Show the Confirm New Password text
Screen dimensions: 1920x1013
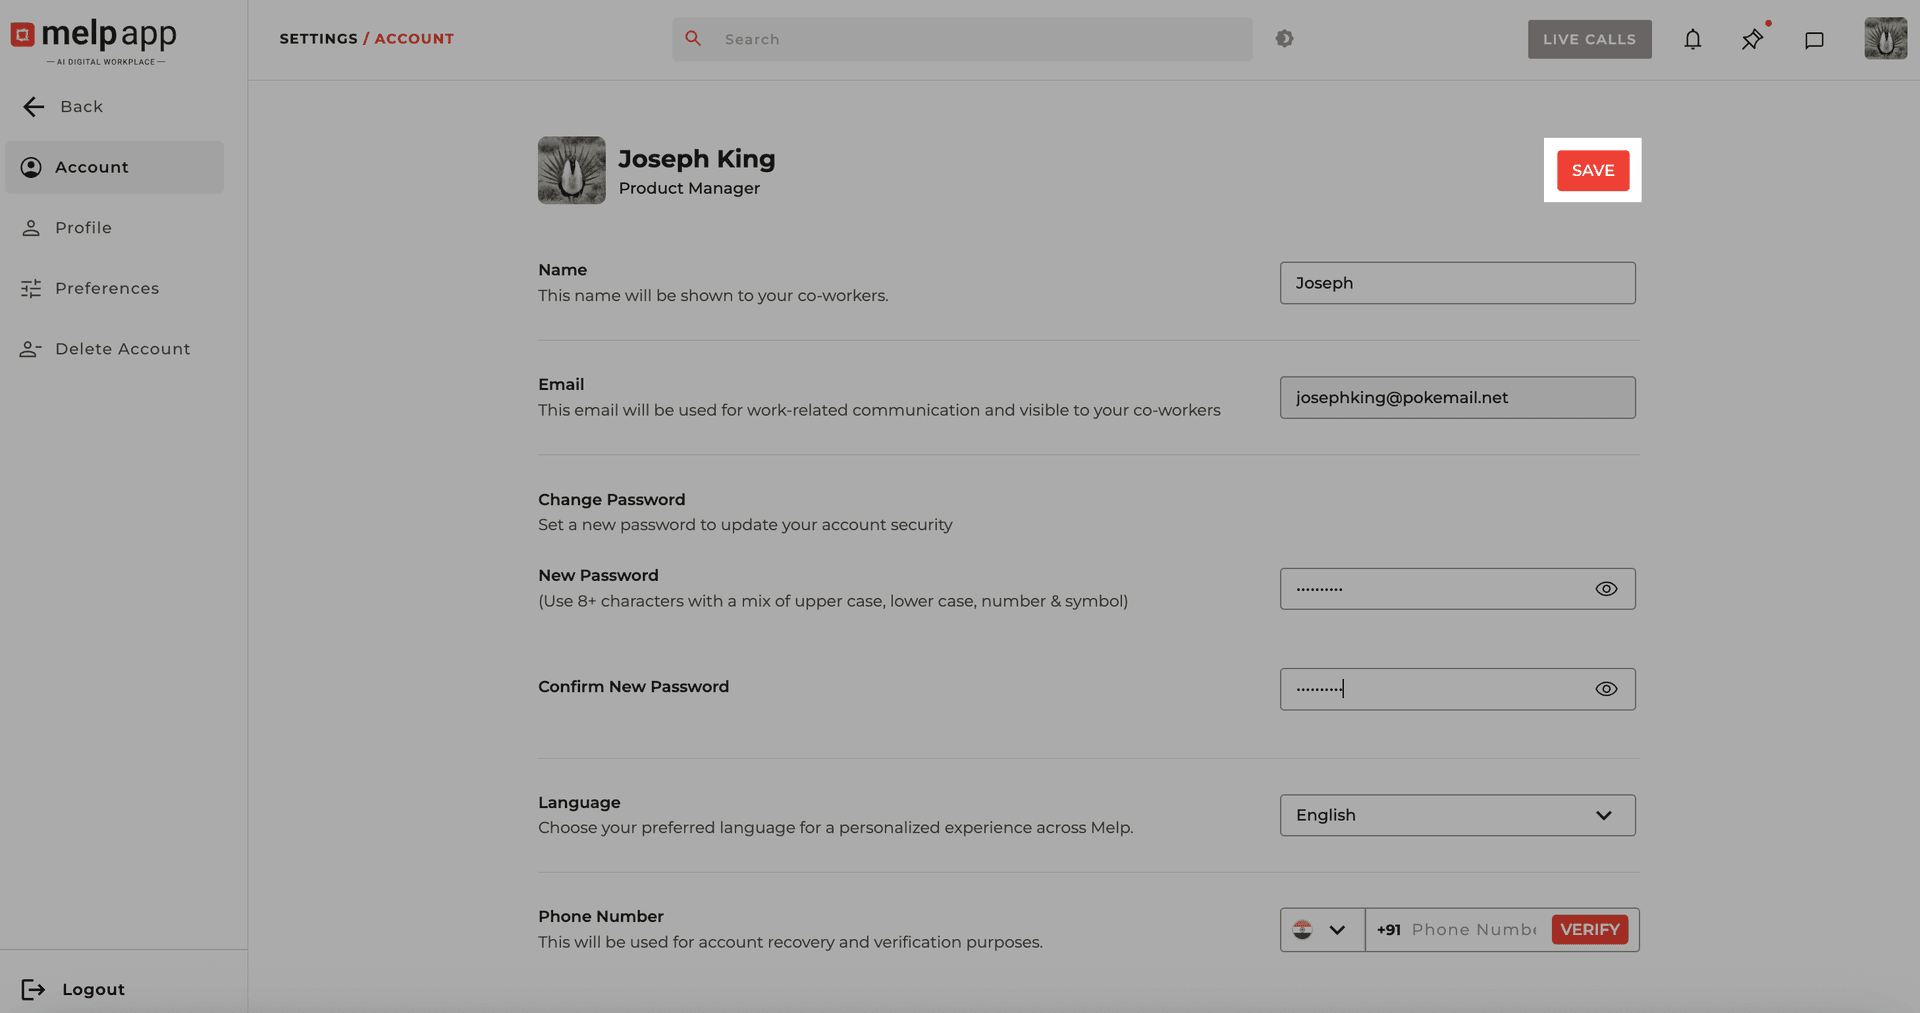coord(1606,688)
